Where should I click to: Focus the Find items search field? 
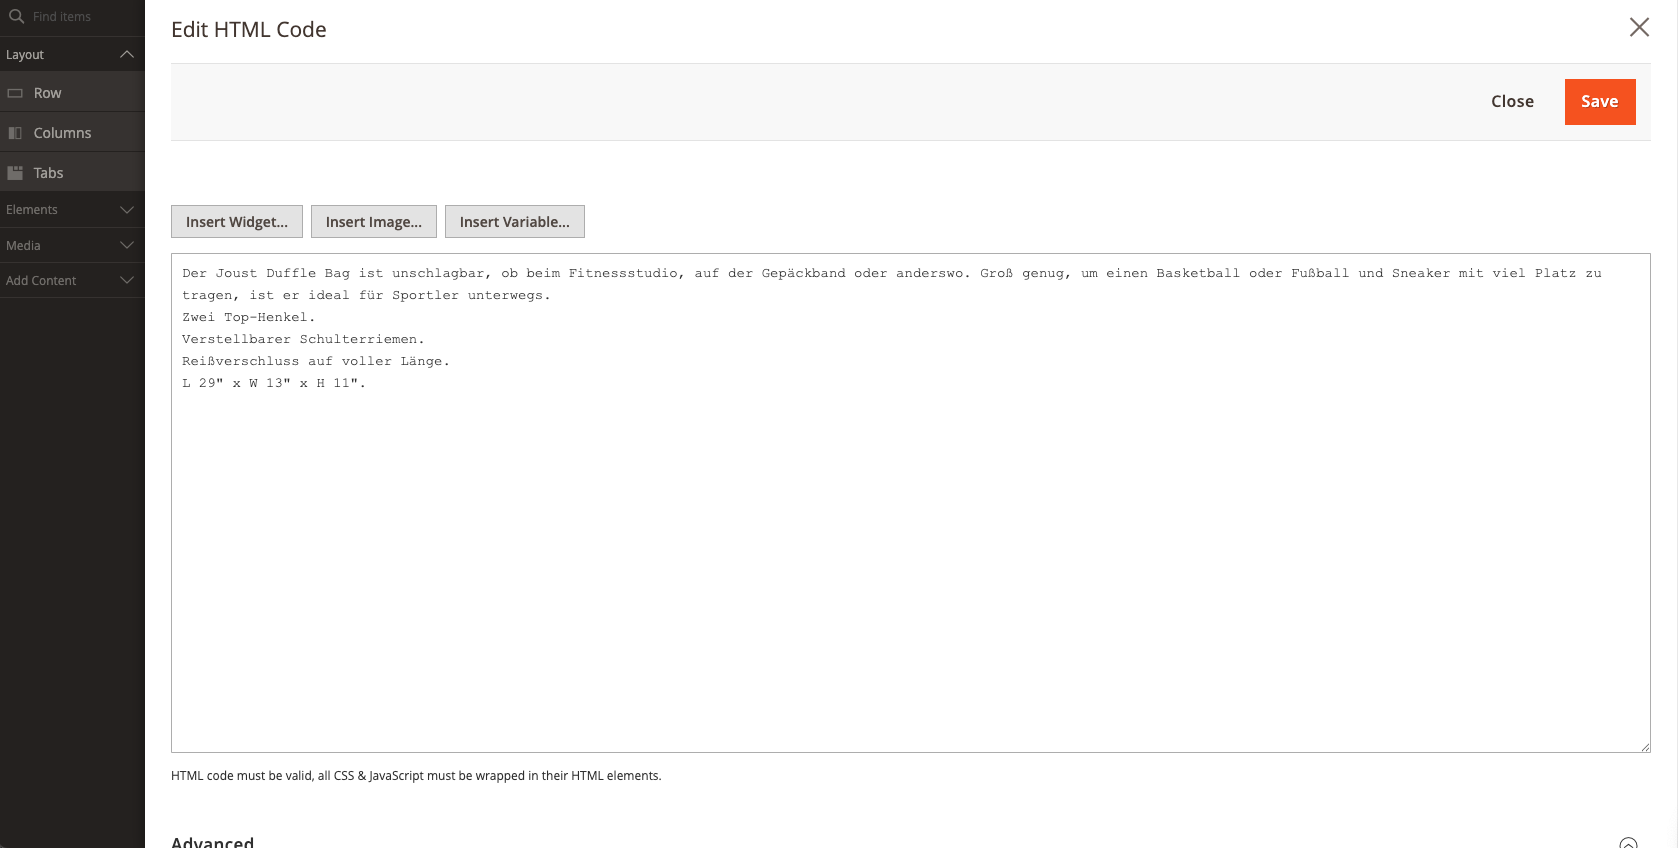pyautogui.click(x=80, y=17)
